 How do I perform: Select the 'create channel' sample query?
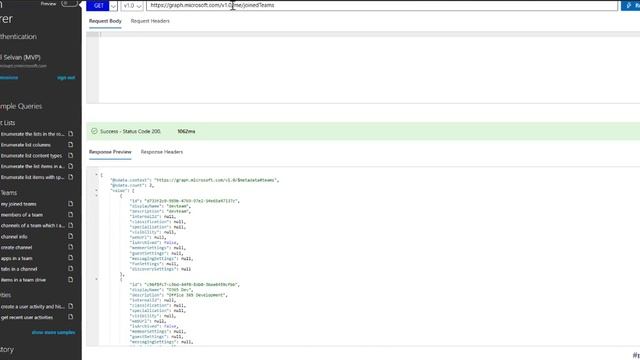(16, 247)
